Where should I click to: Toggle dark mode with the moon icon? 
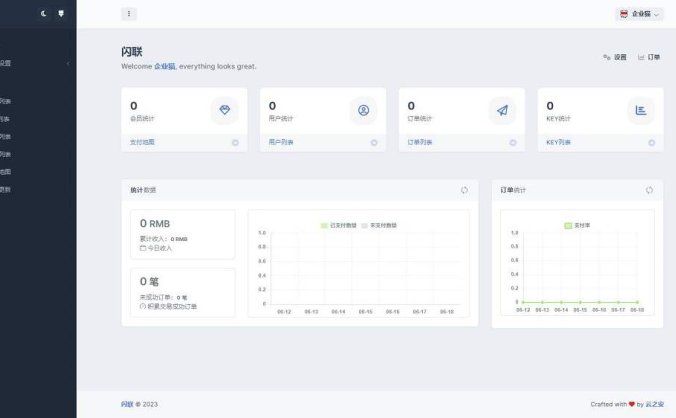44,14
